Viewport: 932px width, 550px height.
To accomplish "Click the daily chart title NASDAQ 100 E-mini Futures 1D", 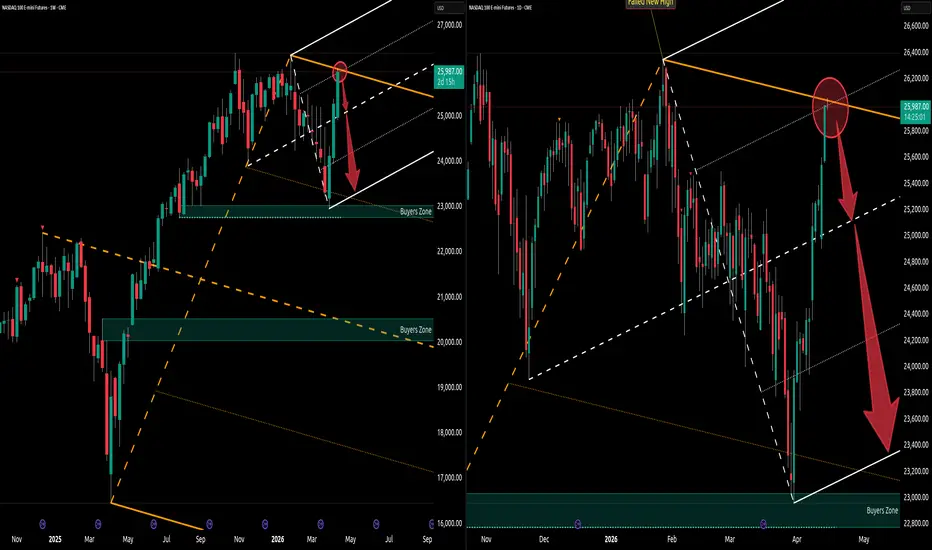I will click(500, 8).
